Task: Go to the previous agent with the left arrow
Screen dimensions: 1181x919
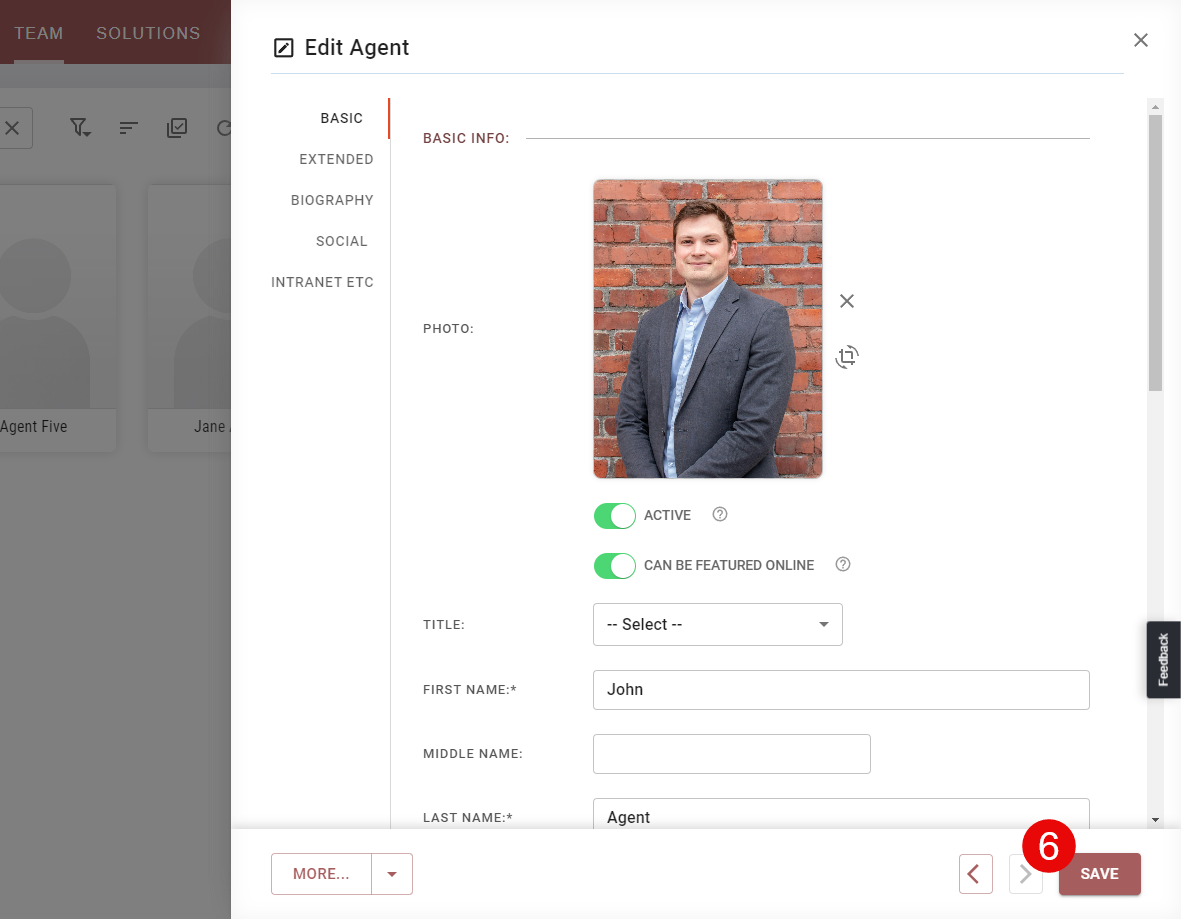Action: click(975, 874)
